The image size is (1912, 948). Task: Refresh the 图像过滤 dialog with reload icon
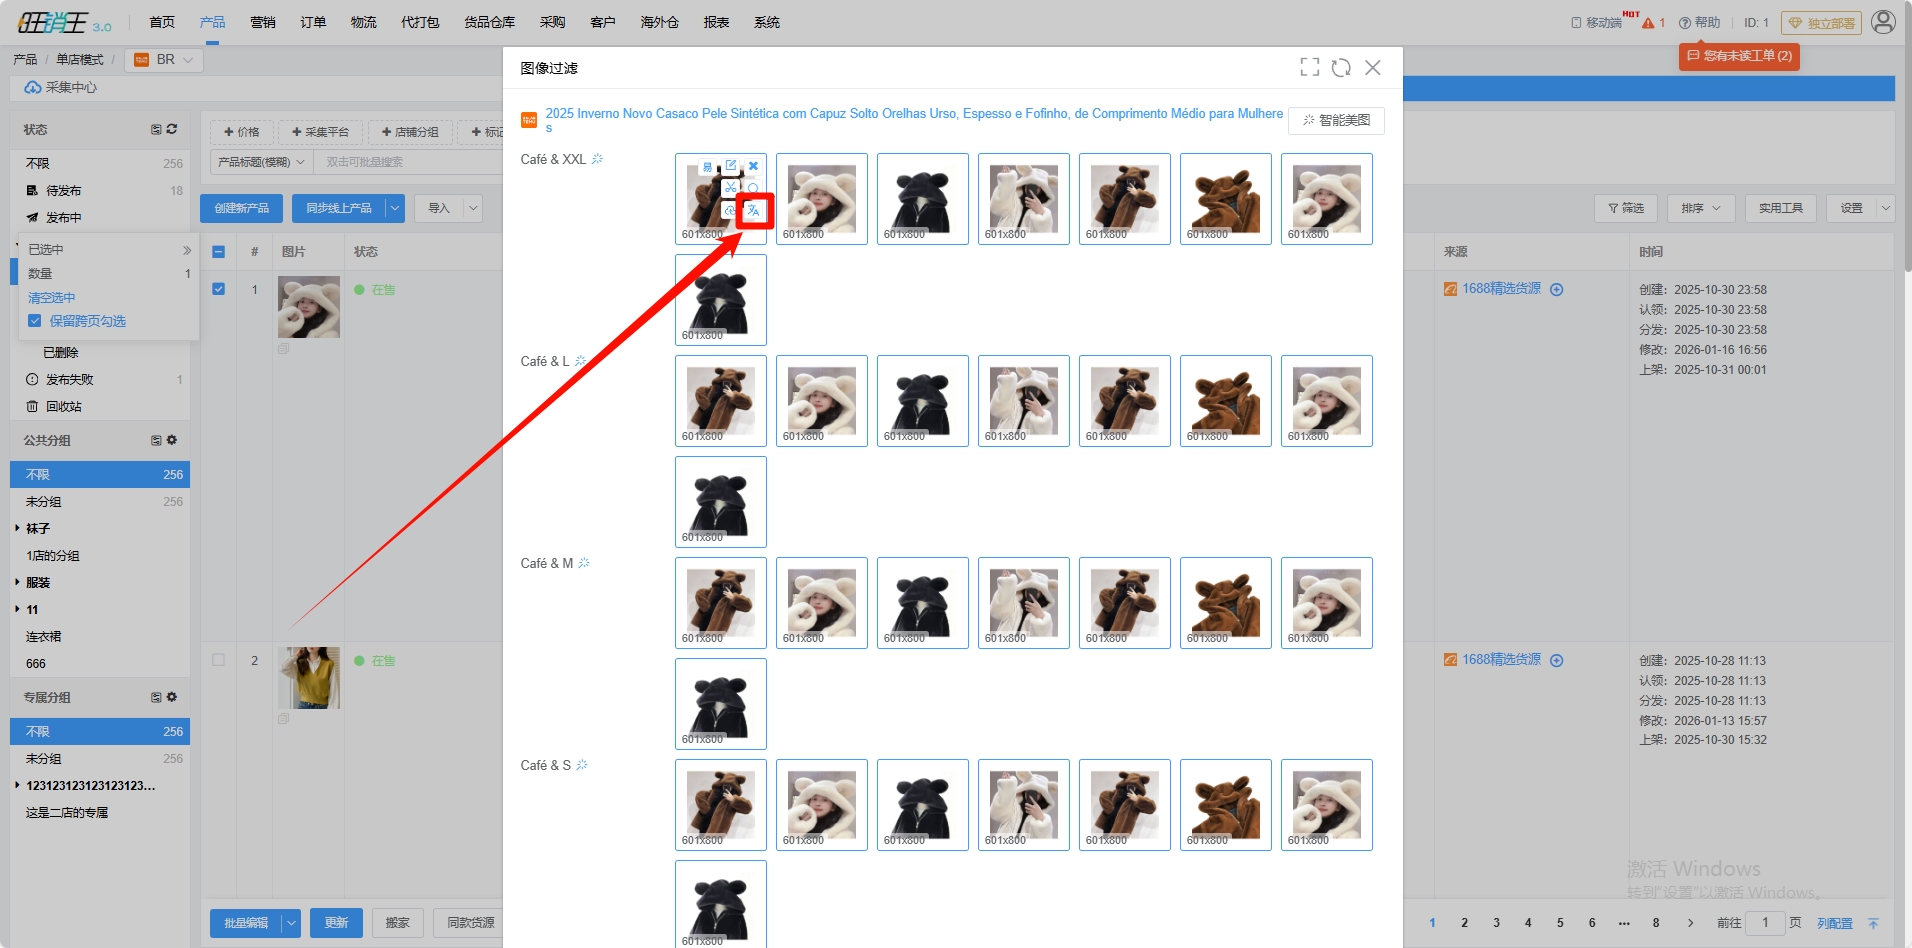[x=1341, y=67]
